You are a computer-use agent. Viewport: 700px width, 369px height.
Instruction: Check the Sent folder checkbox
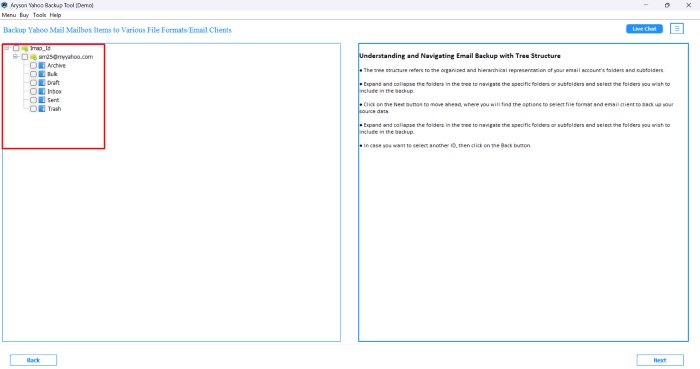pyautogui.click(x=33, y=100)
